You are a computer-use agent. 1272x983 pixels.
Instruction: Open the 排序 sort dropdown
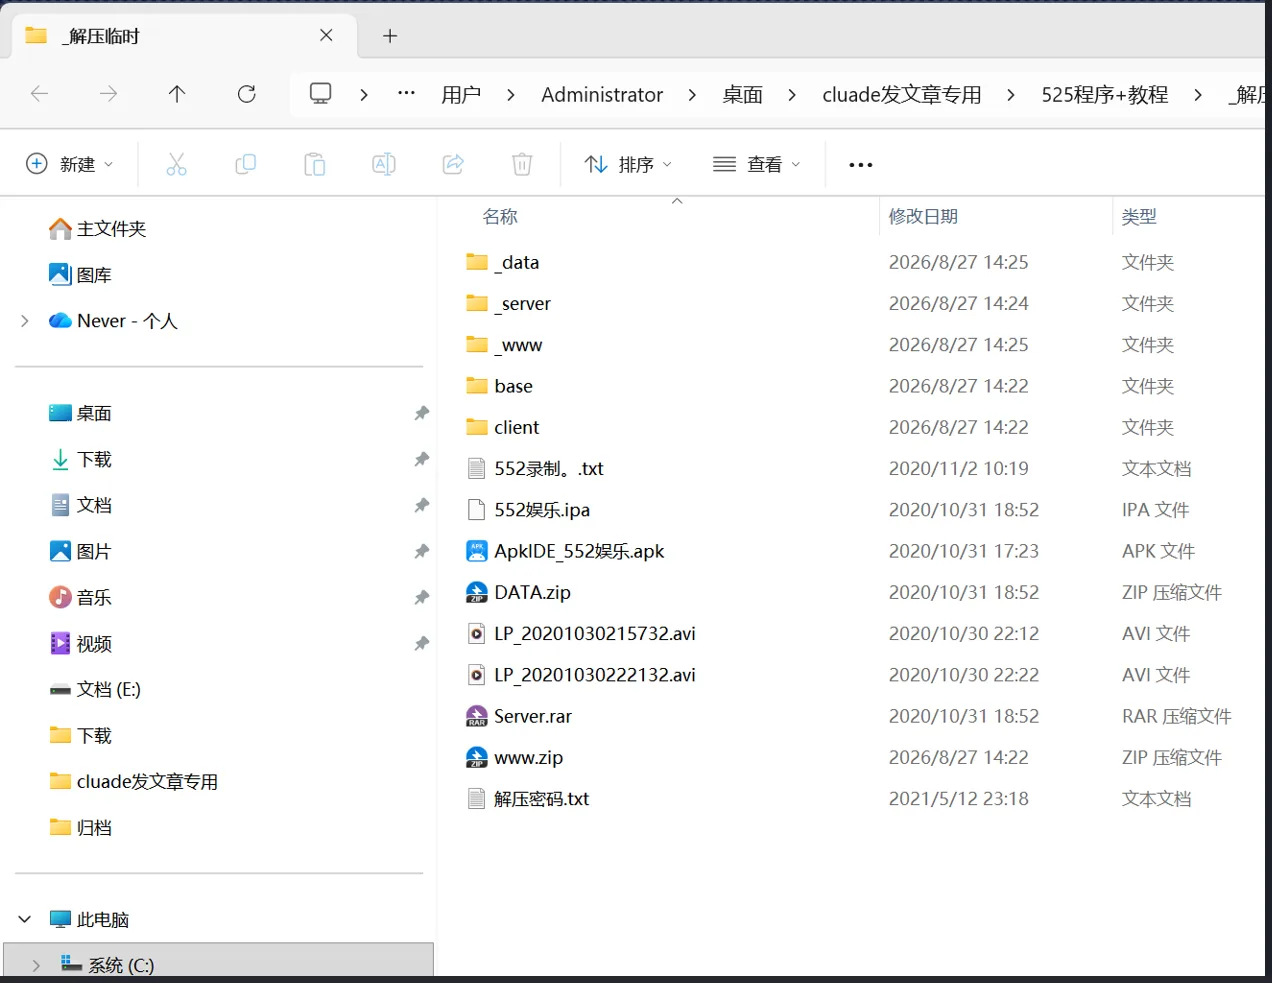(x=628, y=164)
